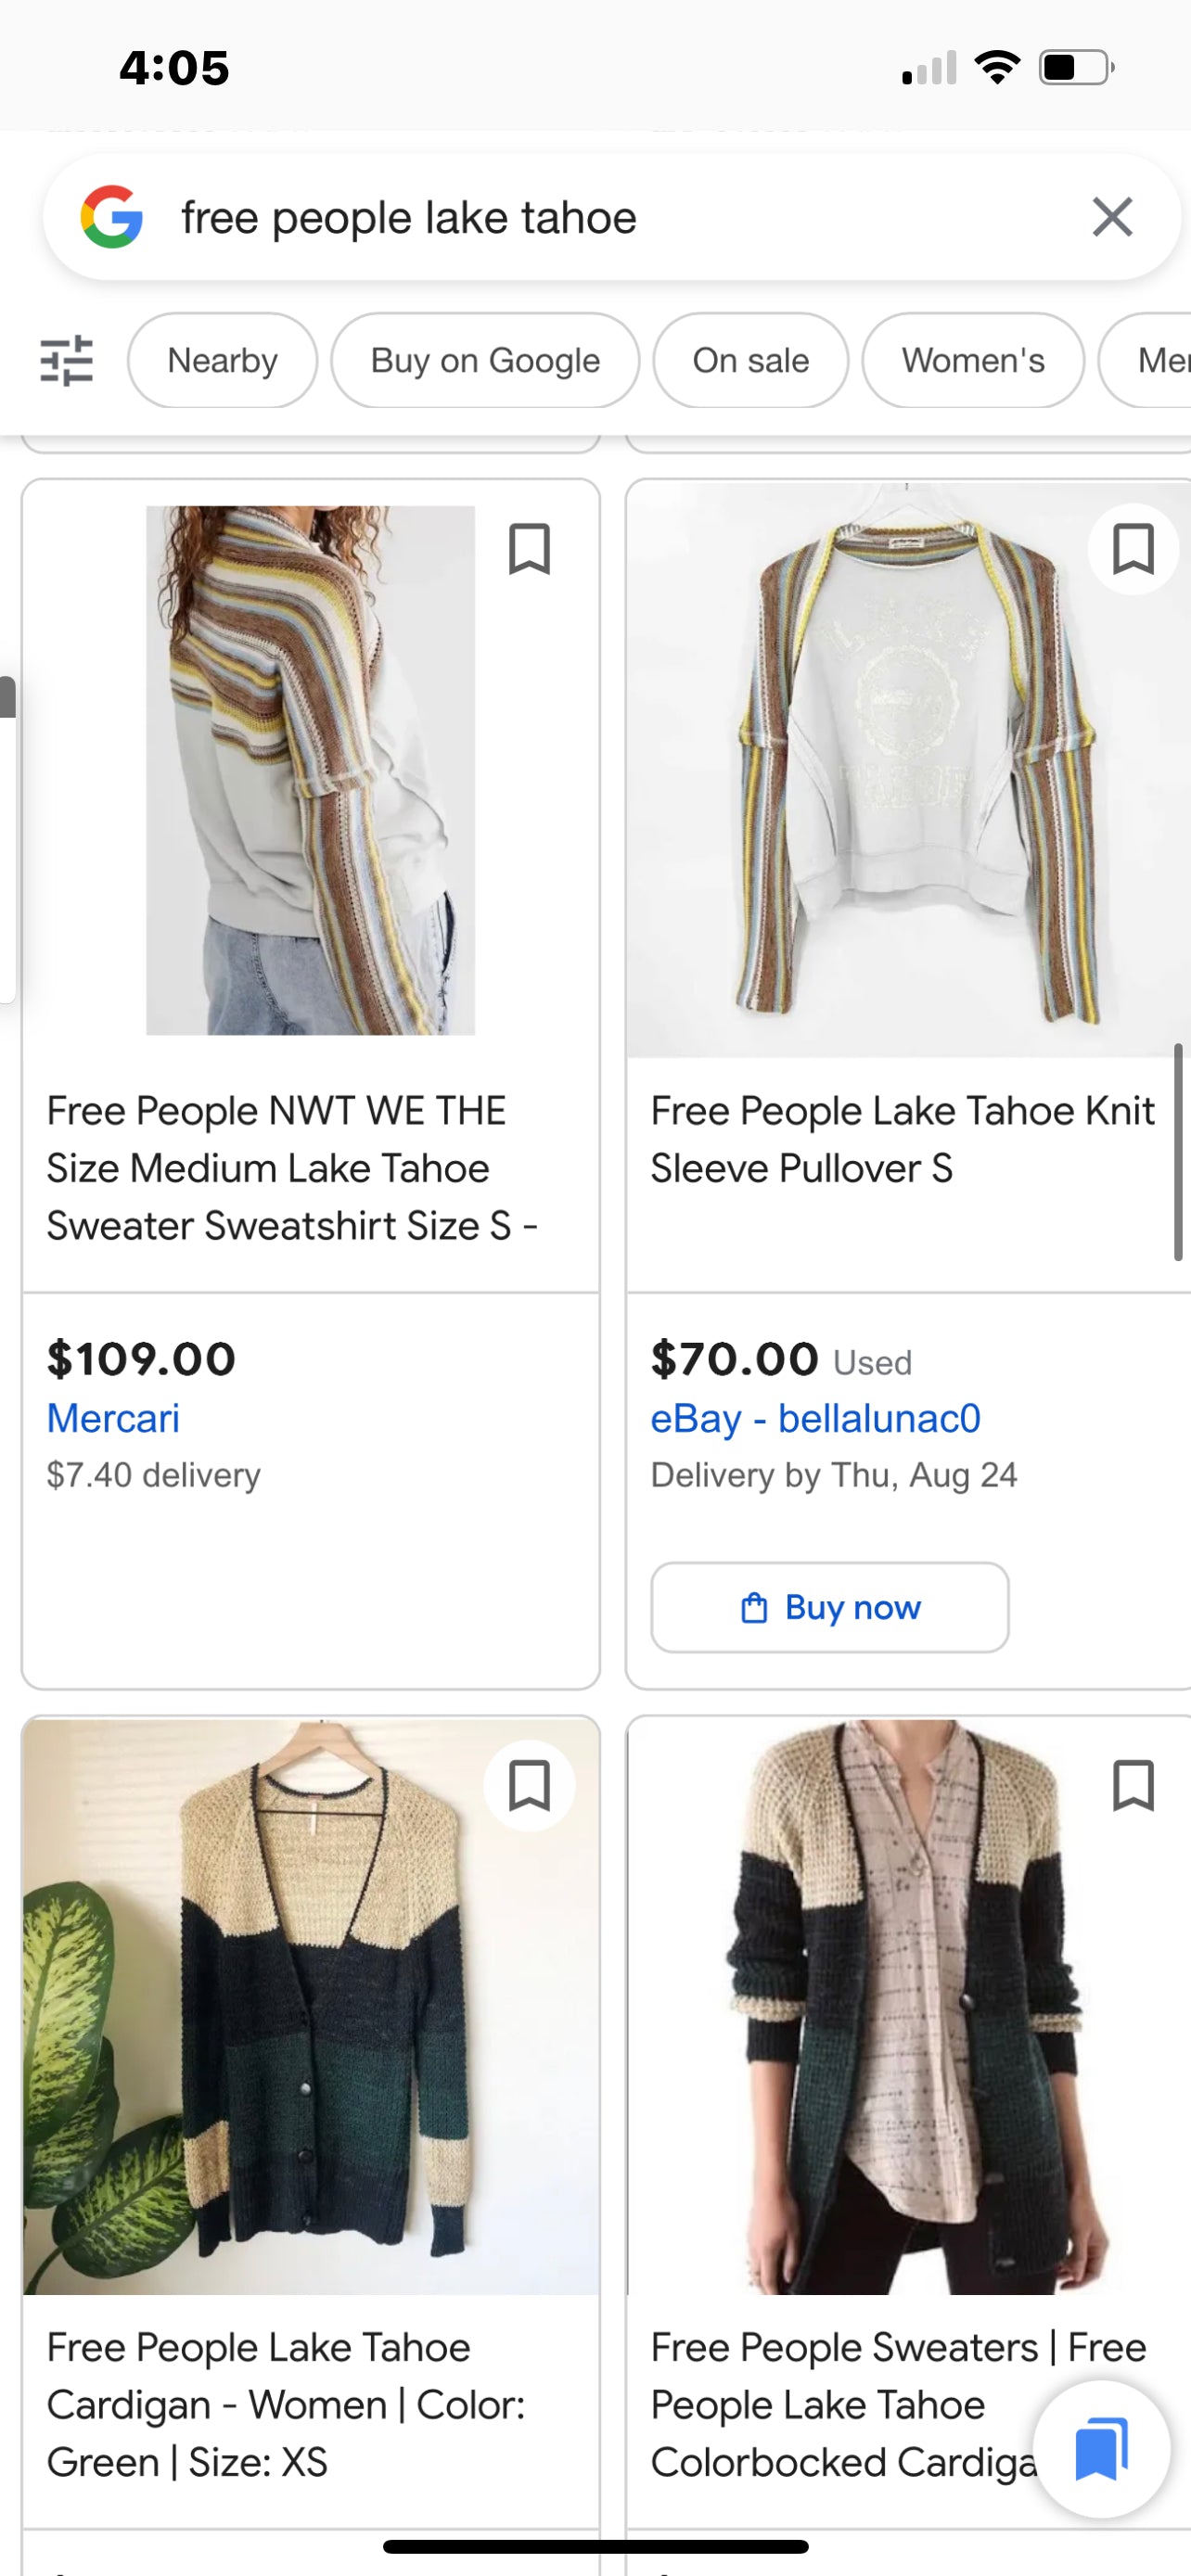Open the Mercari seller link

pyautogui.click(x=113, y=1418)
